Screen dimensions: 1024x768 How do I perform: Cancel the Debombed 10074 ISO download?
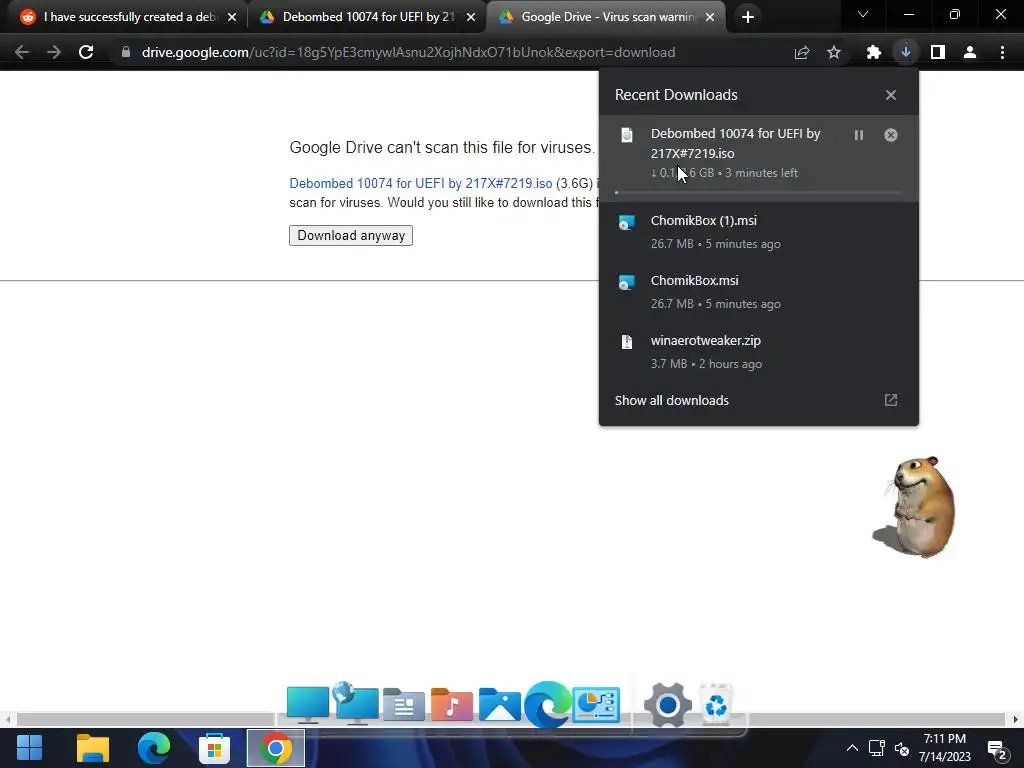(891, 135)
